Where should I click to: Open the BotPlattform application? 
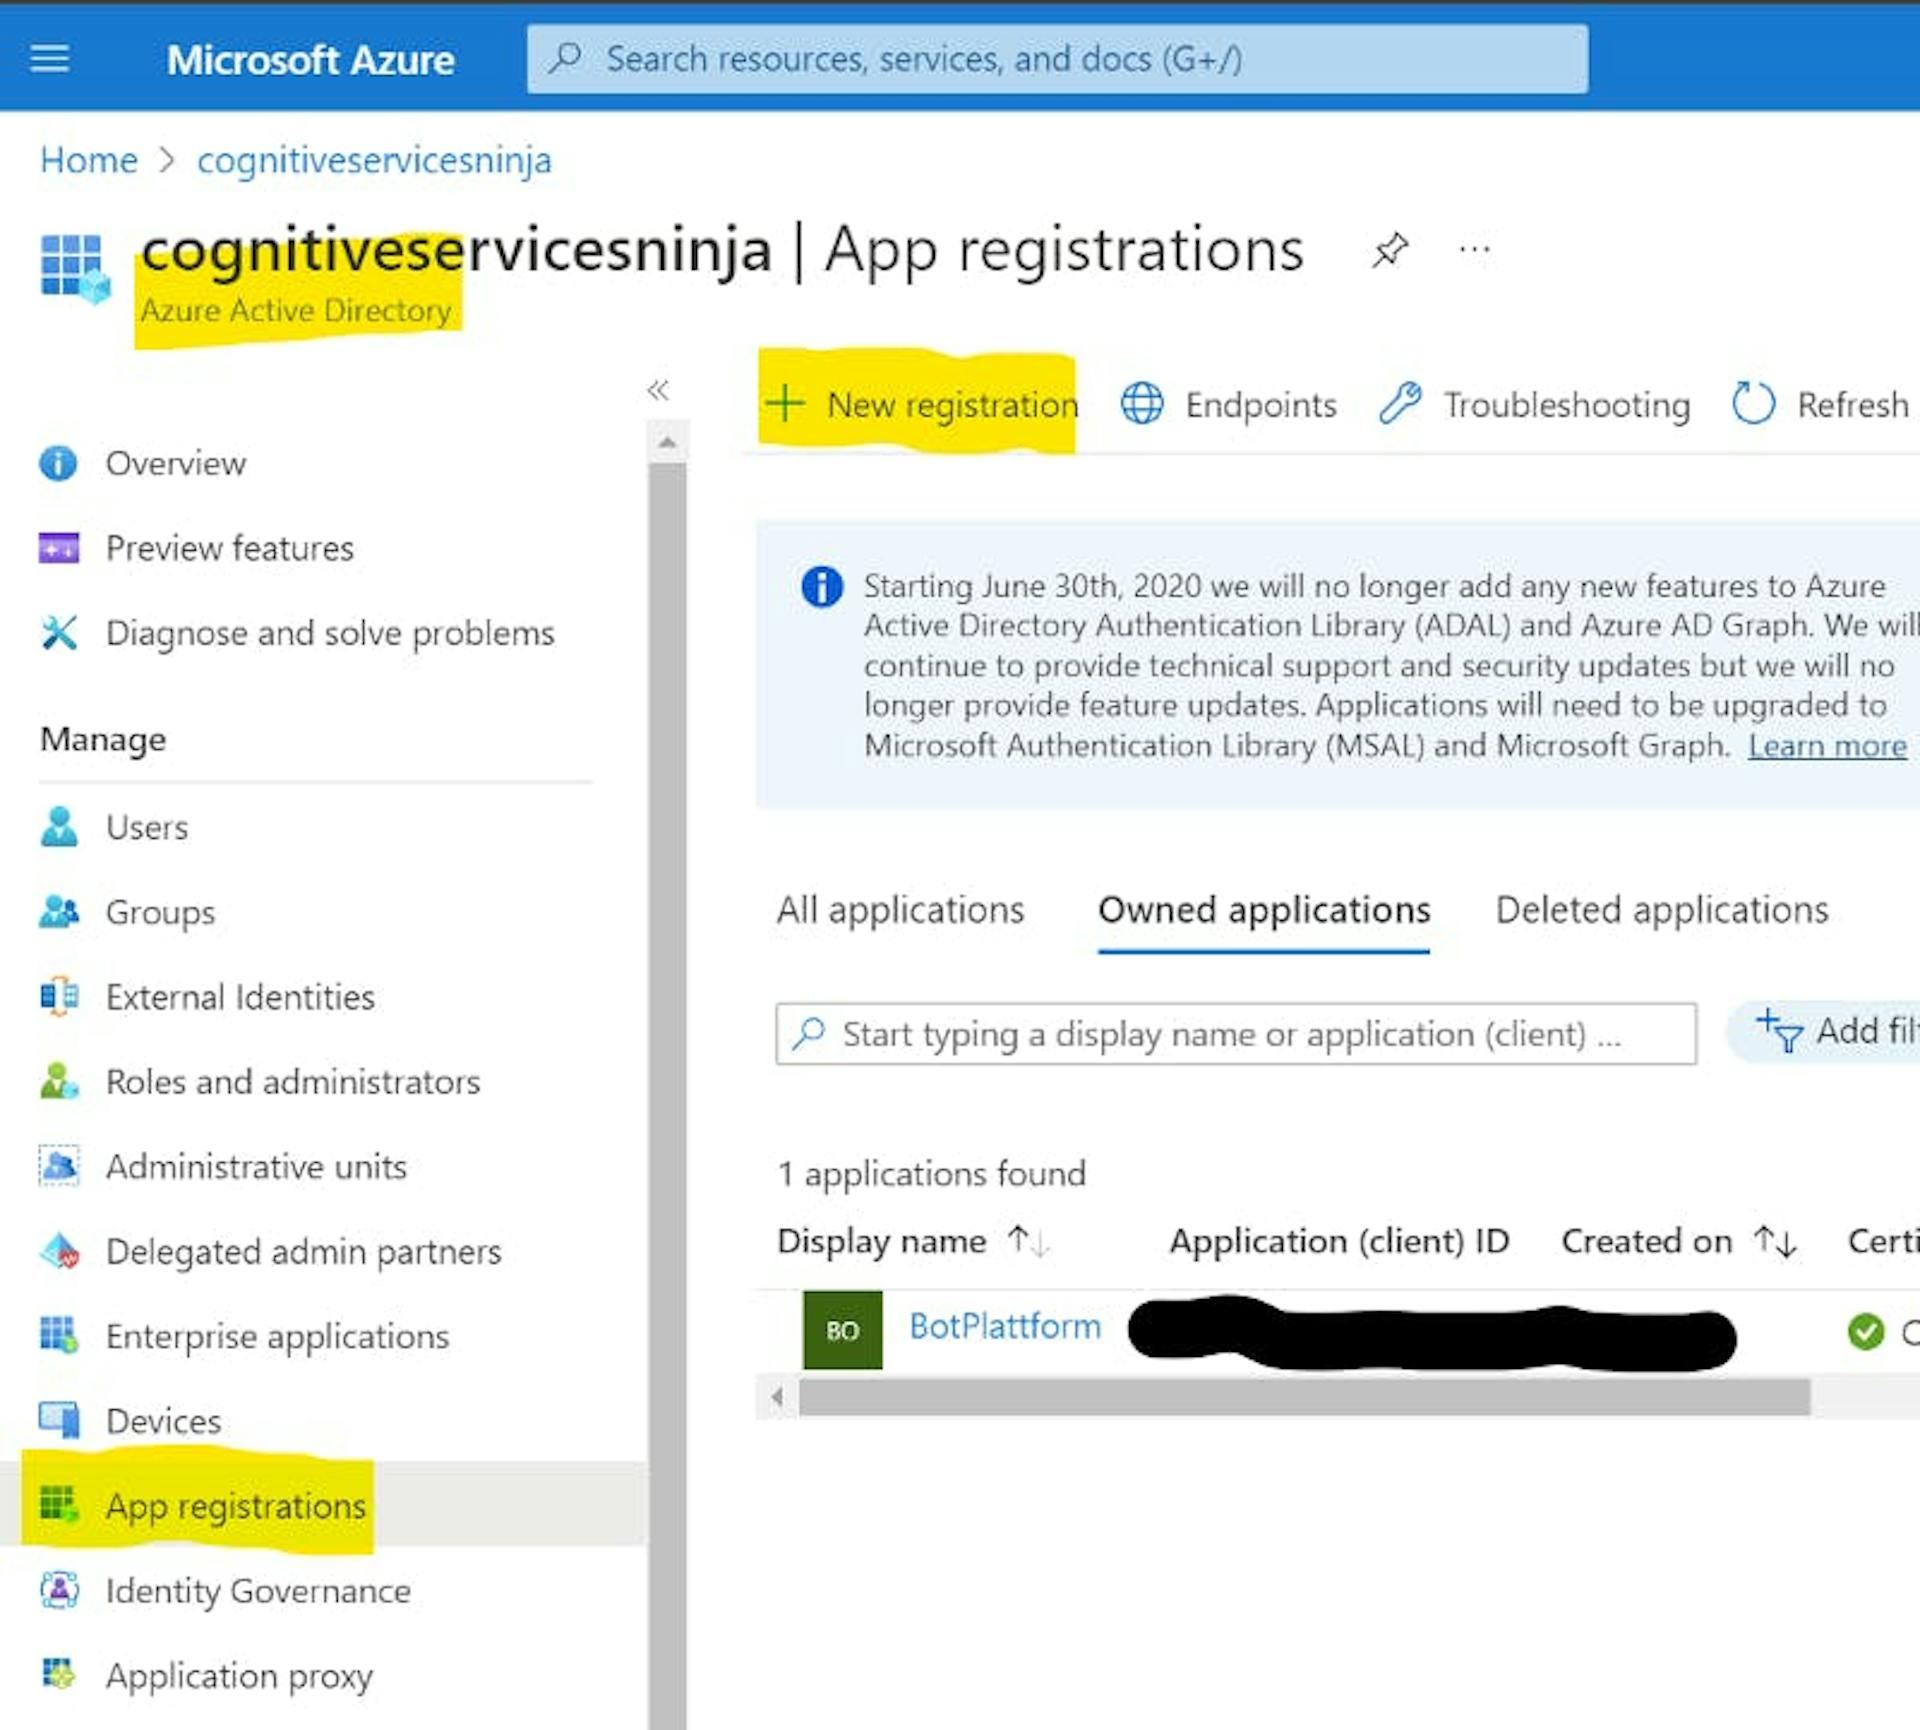coord(1005,1327)
